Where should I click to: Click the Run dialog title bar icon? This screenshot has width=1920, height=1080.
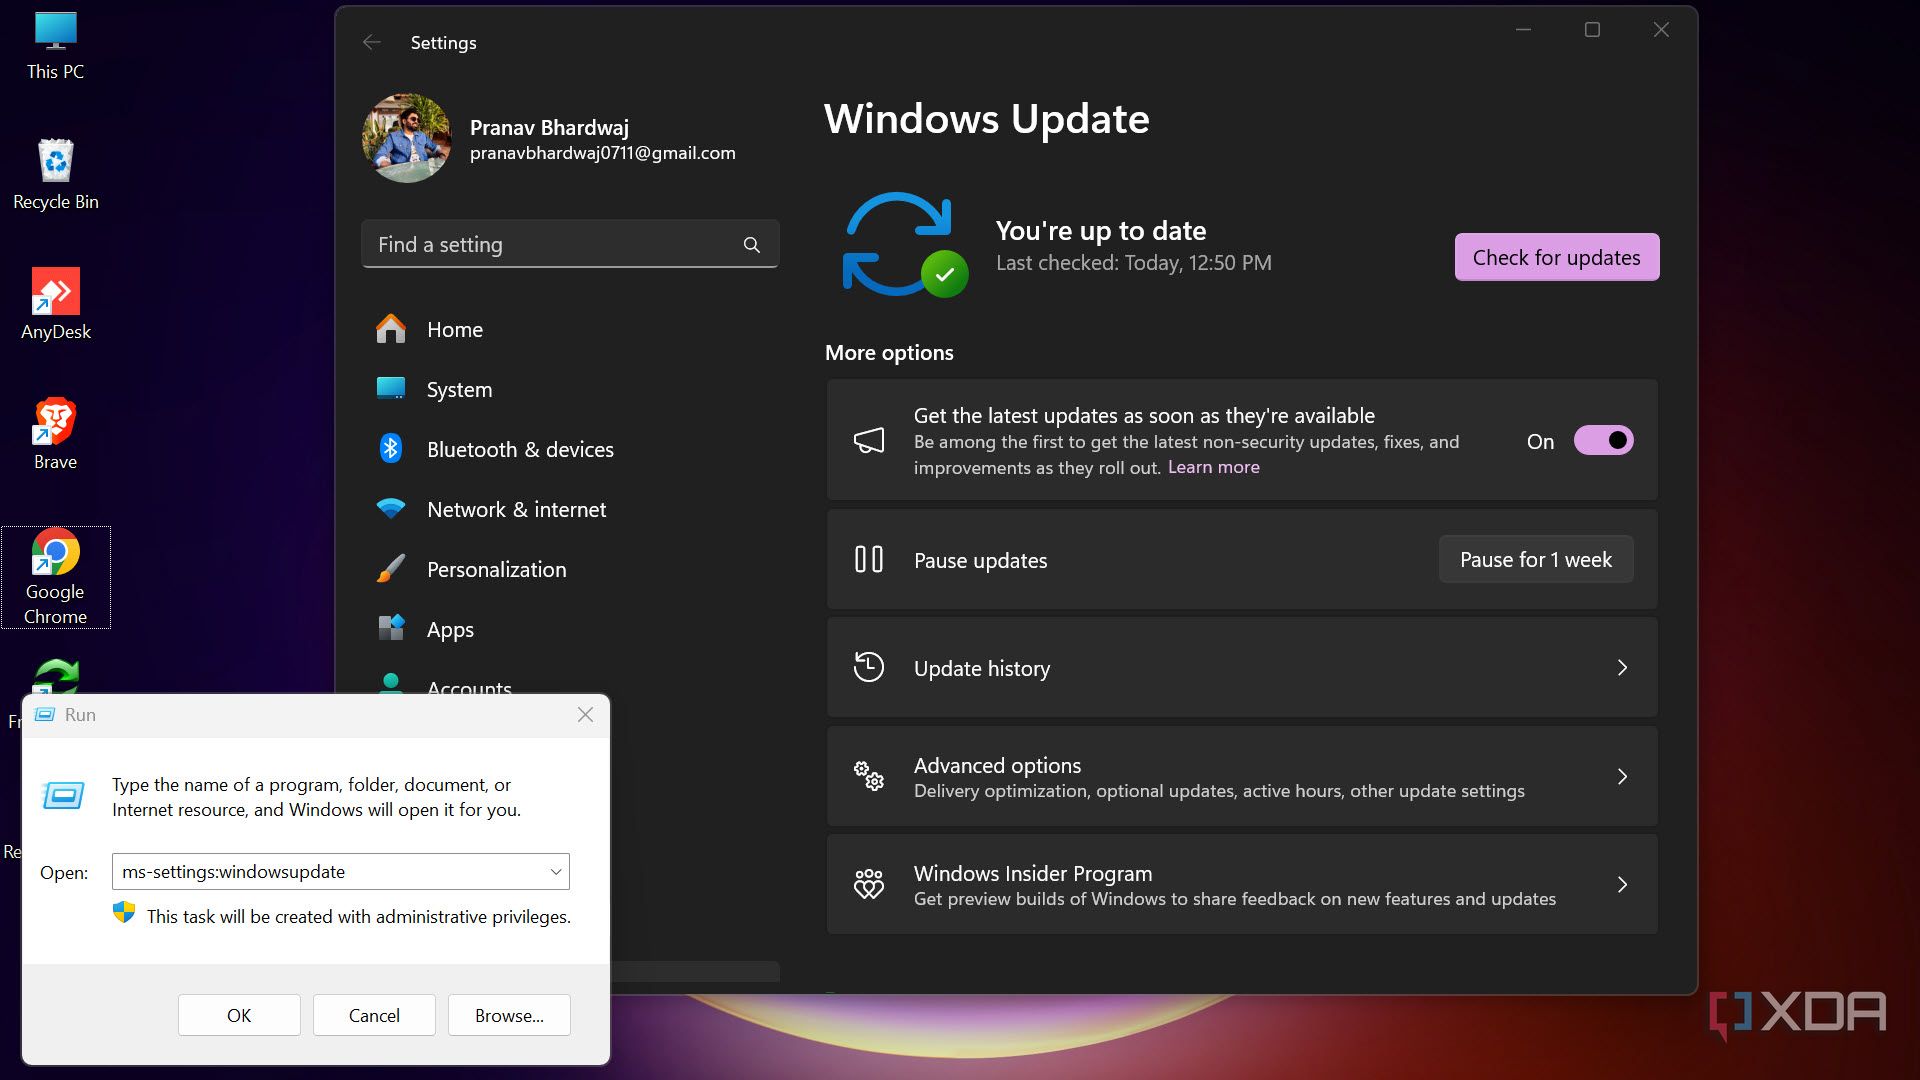(x=44, y=715)
